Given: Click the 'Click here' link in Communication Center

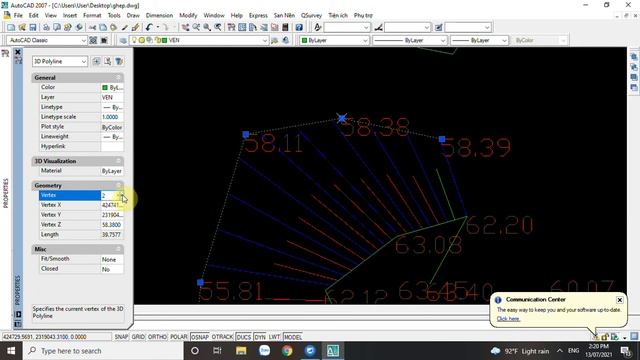Looking at the screenshot, I should point(508,319).
